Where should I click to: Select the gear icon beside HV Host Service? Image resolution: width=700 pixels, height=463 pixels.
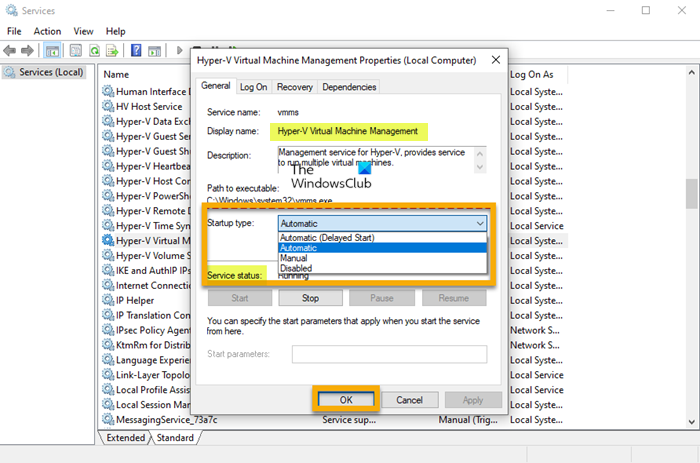[108, 107]
